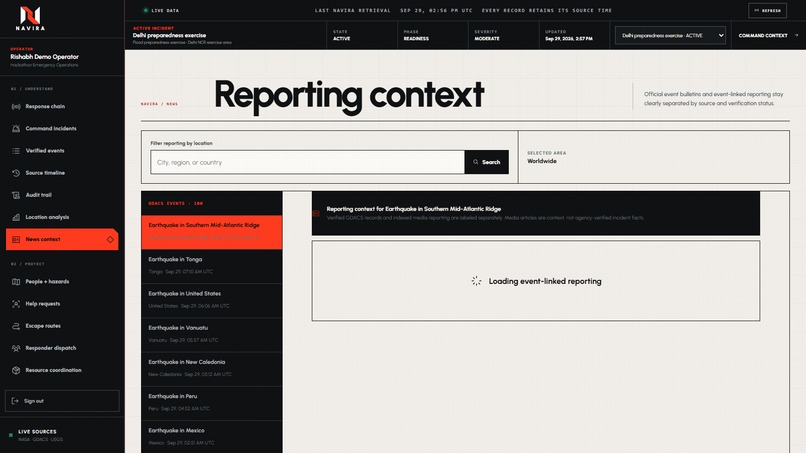The height and width of the screenshot is (453, 806).
Task: Click the green Live Data status dot
Action: (145, 10)
